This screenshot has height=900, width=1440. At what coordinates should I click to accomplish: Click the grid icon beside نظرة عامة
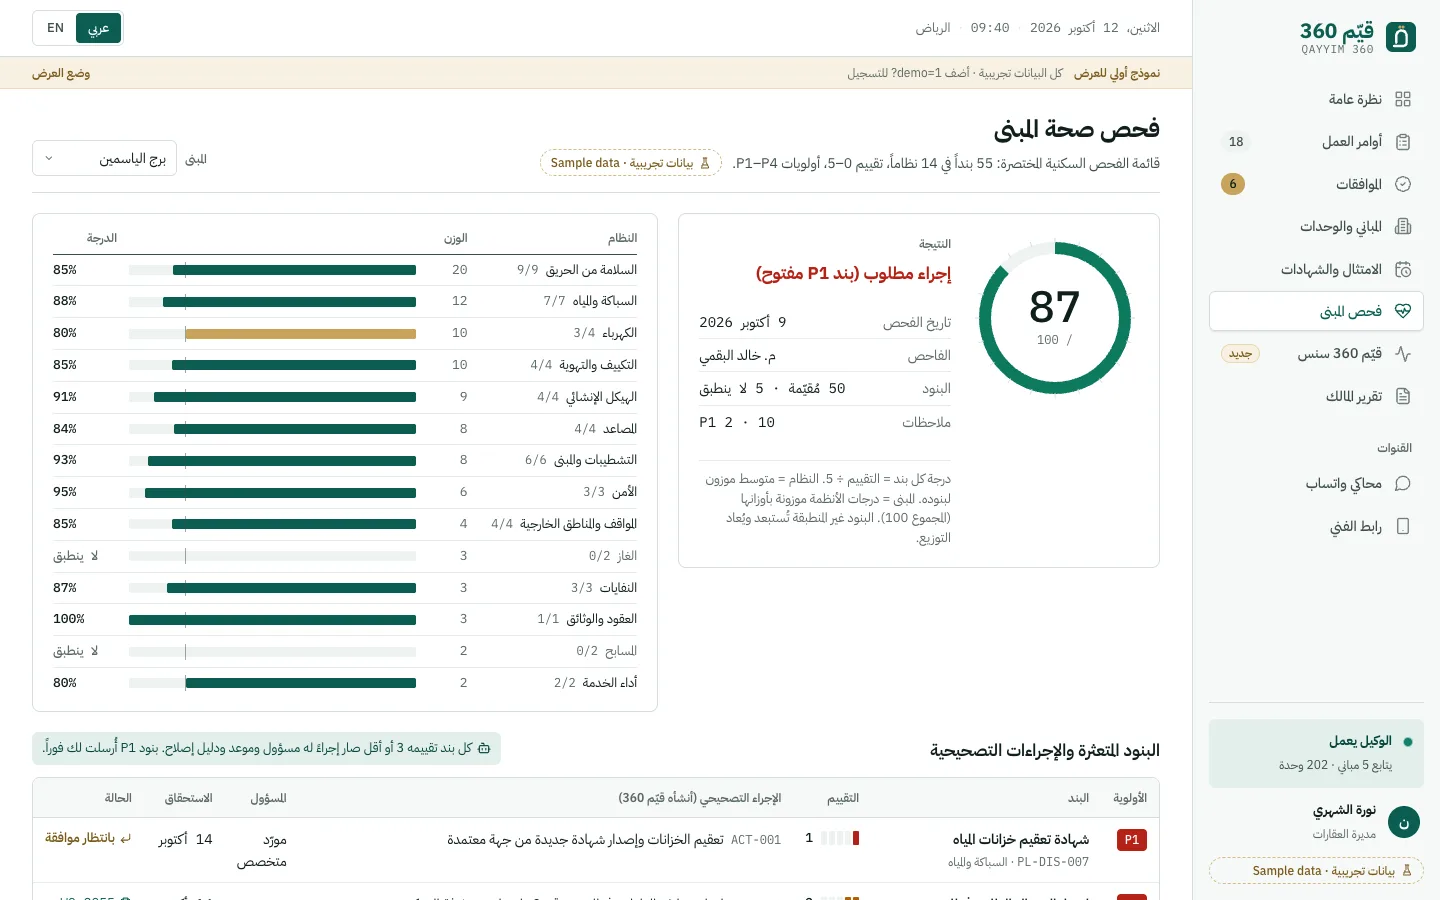(1403, 99)
